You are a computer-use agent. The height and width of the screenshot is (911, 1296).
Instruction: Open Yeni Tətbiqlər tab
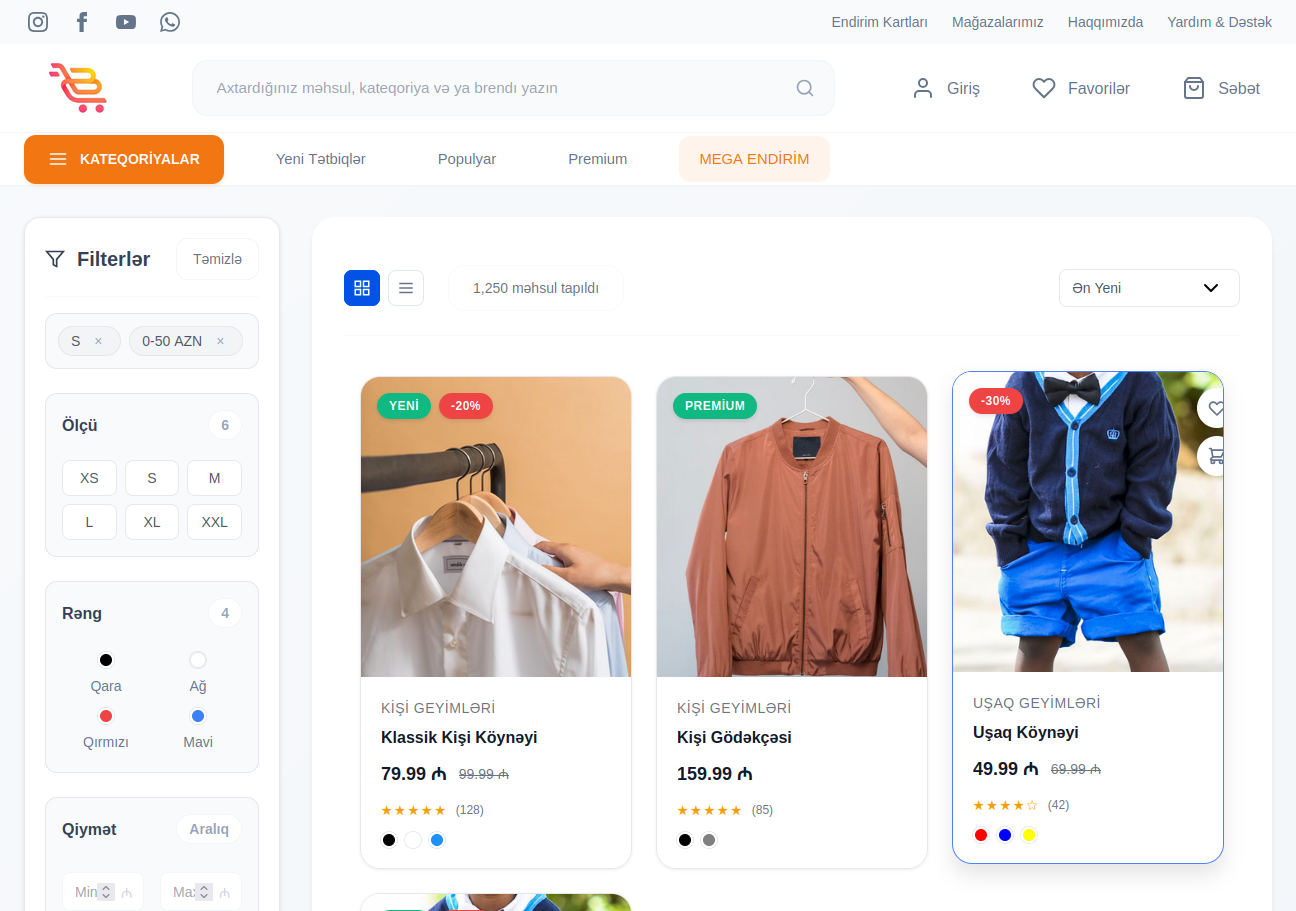tap(321, 159)
